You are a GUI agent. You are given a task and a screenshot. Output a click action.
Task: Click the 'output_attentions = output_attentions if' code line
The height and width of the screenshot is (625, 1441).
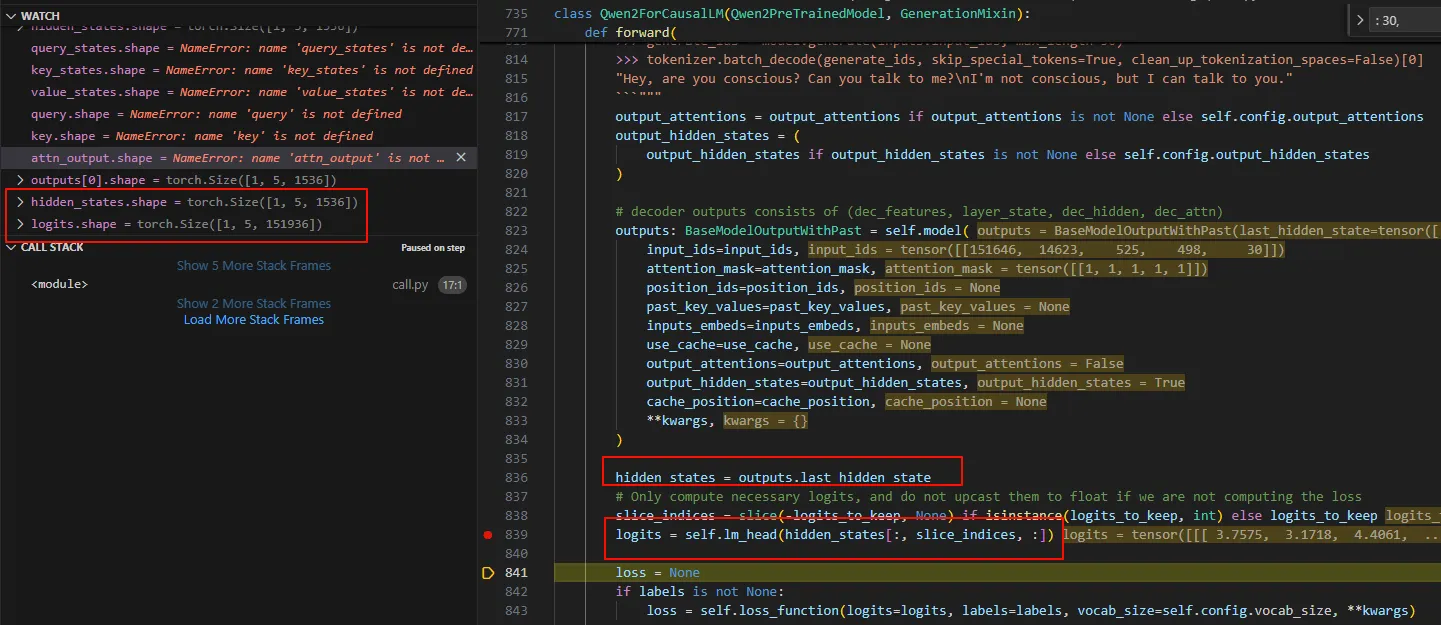[1019, 117]
